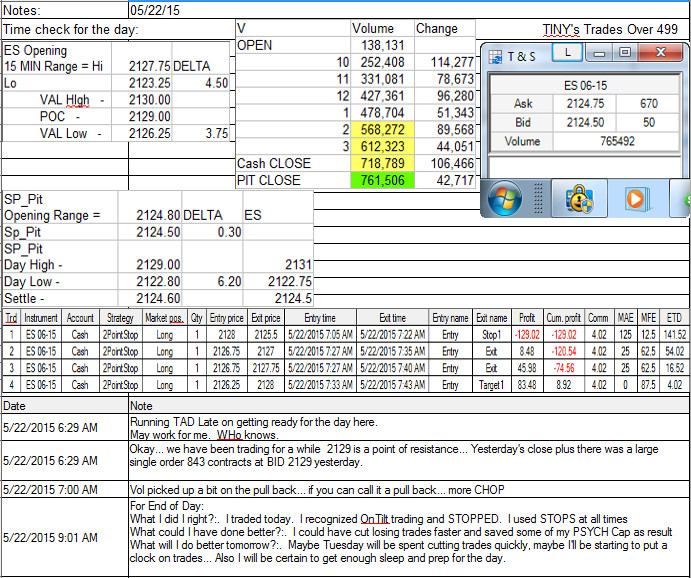Click the T & S window title icon
The height and width of the screenshot is (578, 691).
click(x=496, y=56)
